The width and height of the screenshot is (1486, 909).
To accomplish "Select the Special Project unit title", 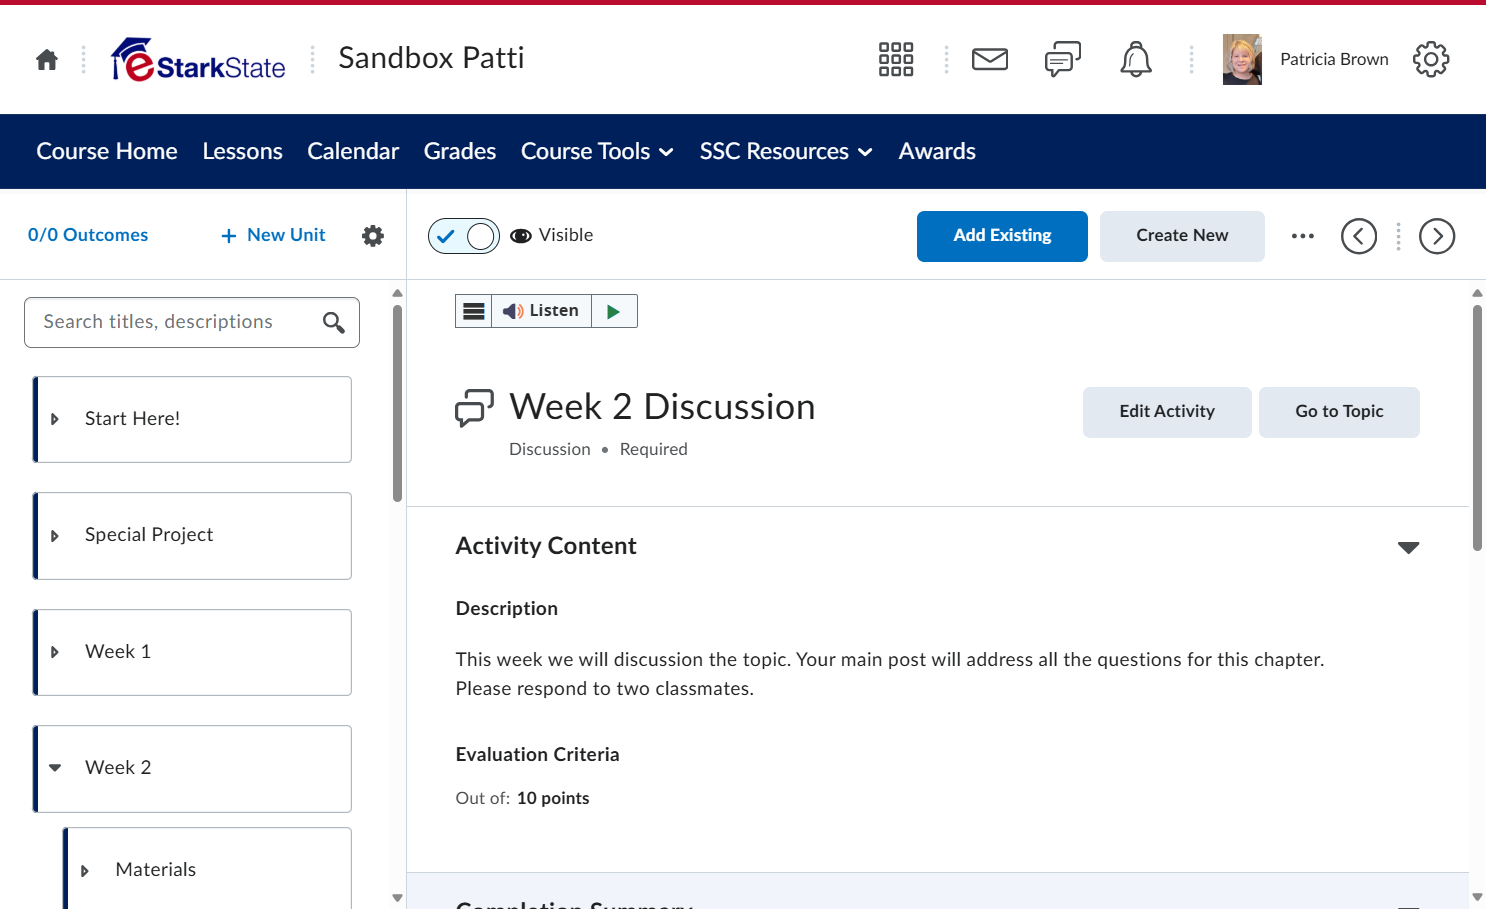I will point(149,535).
